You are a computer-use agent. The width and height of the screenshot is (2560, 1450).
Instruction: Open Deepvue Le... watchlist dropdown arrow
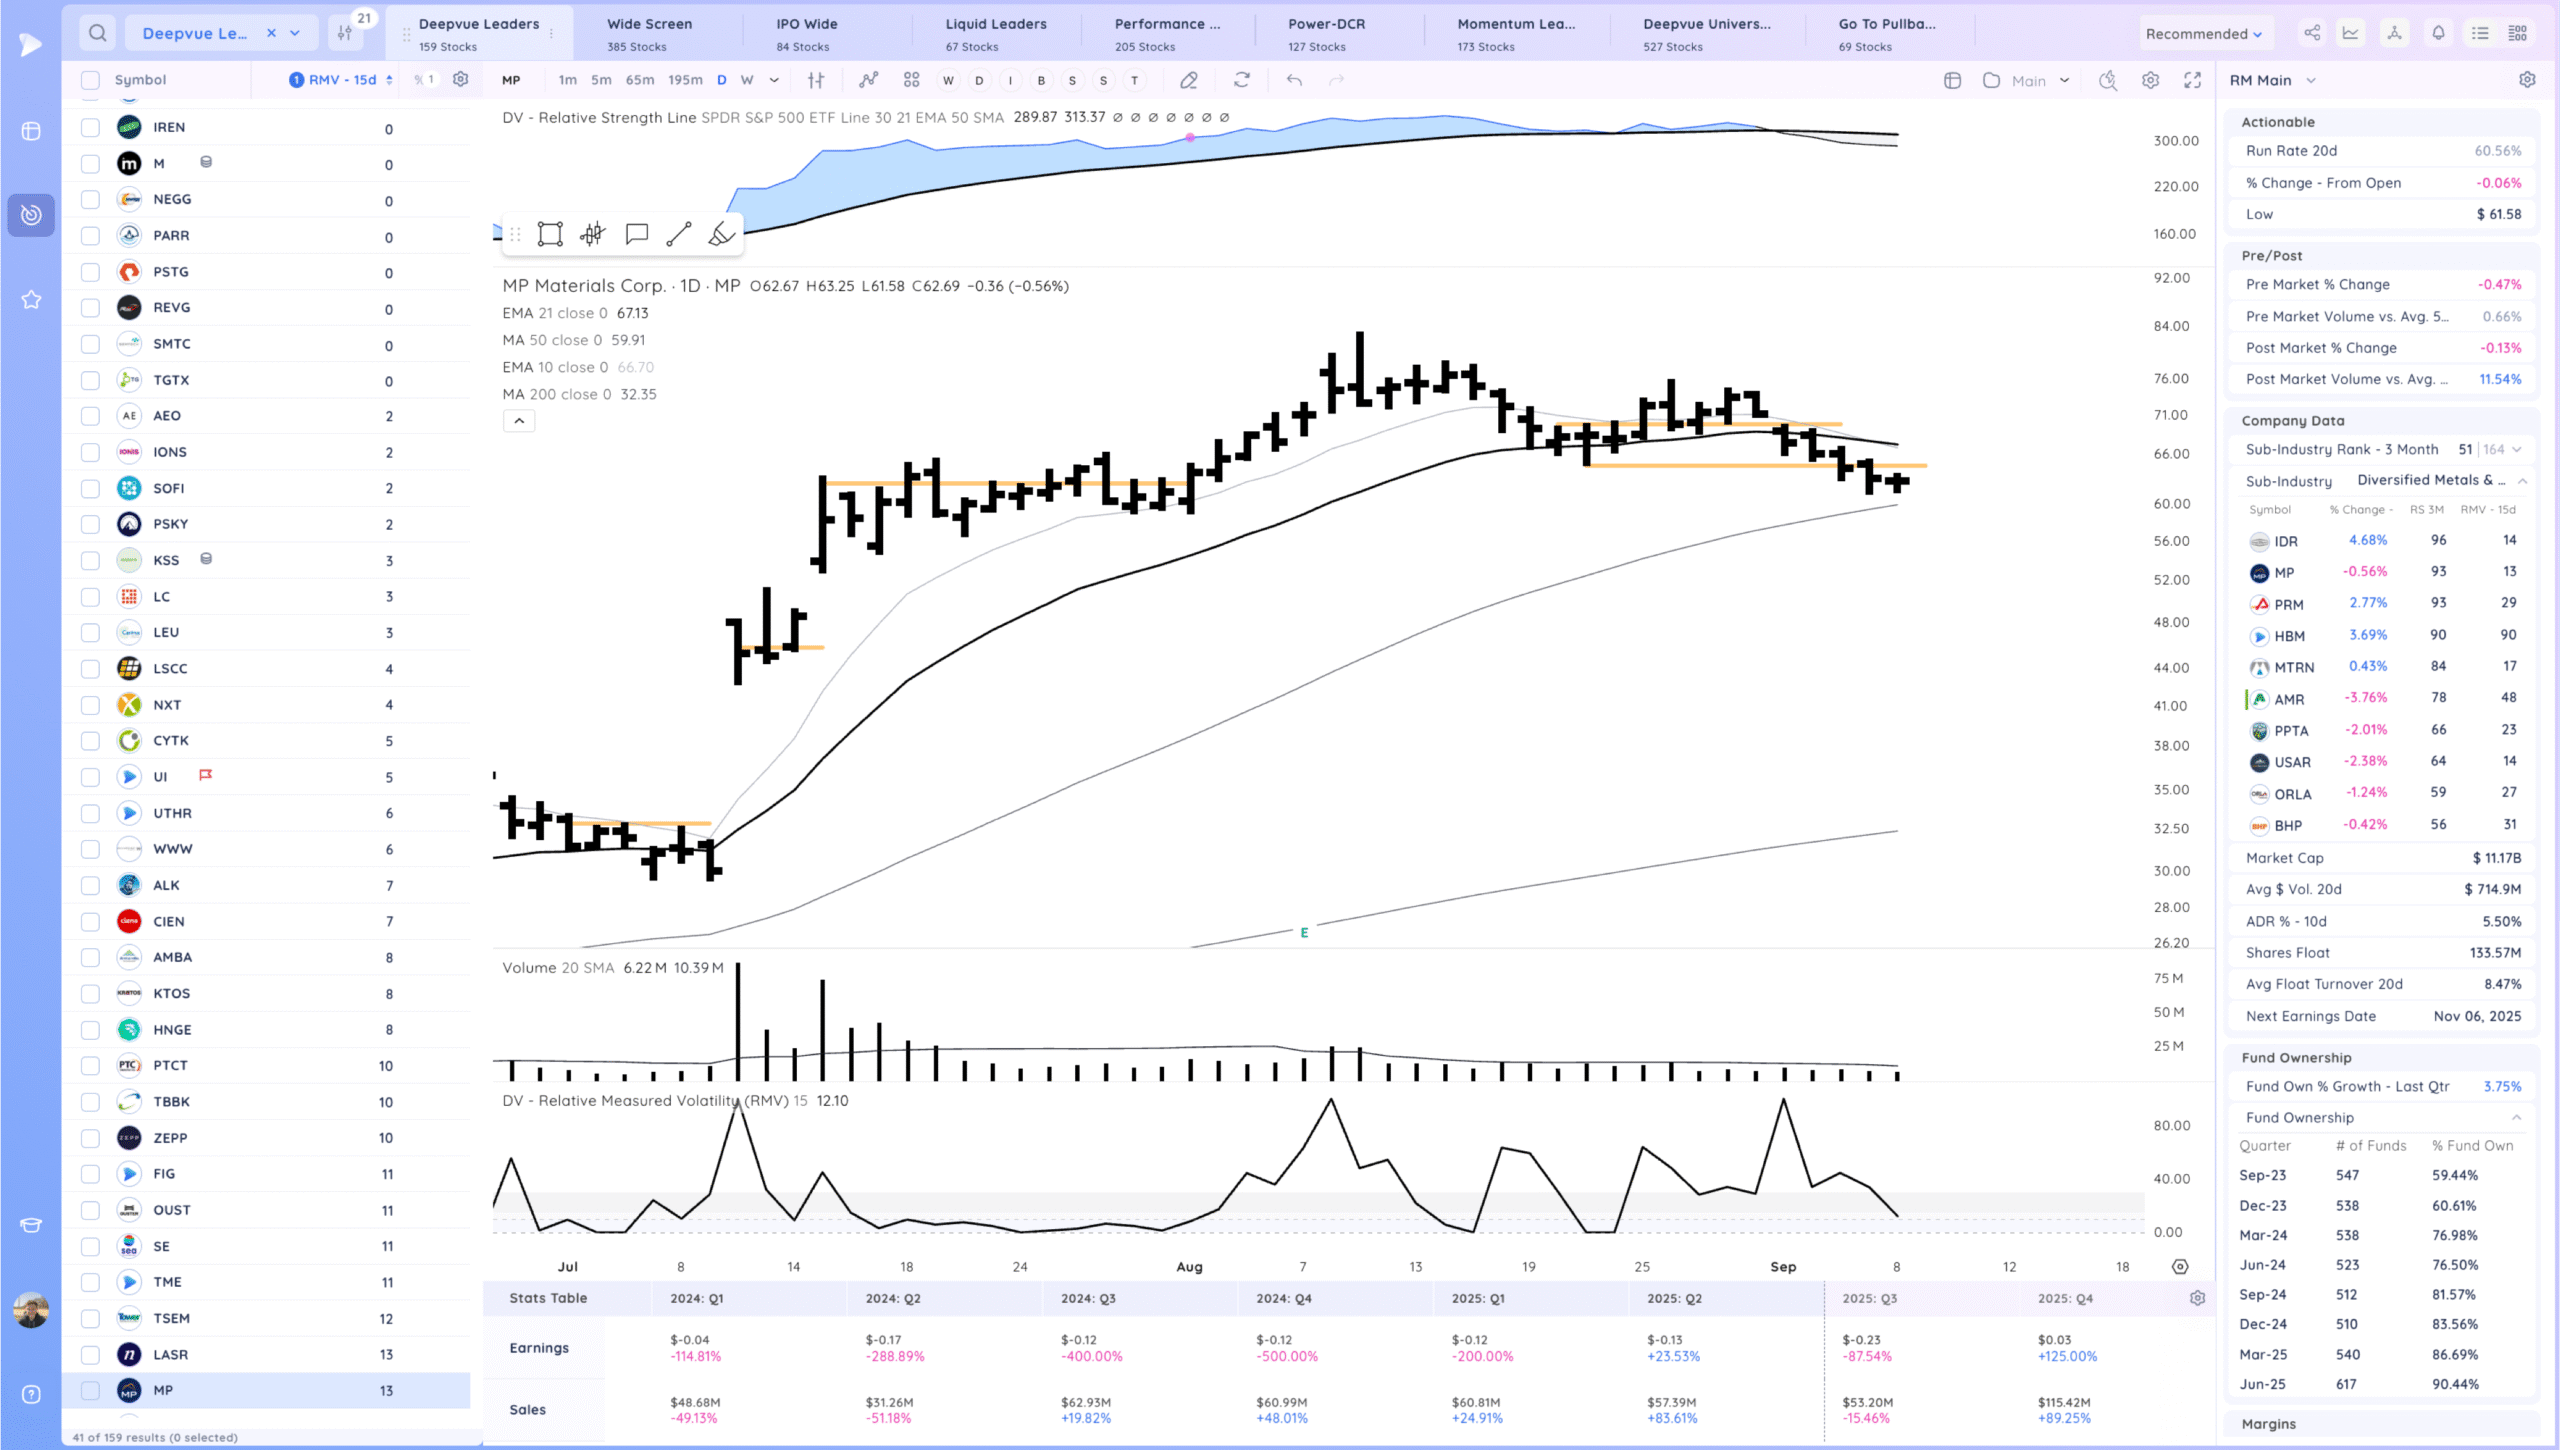pos(295,33)
